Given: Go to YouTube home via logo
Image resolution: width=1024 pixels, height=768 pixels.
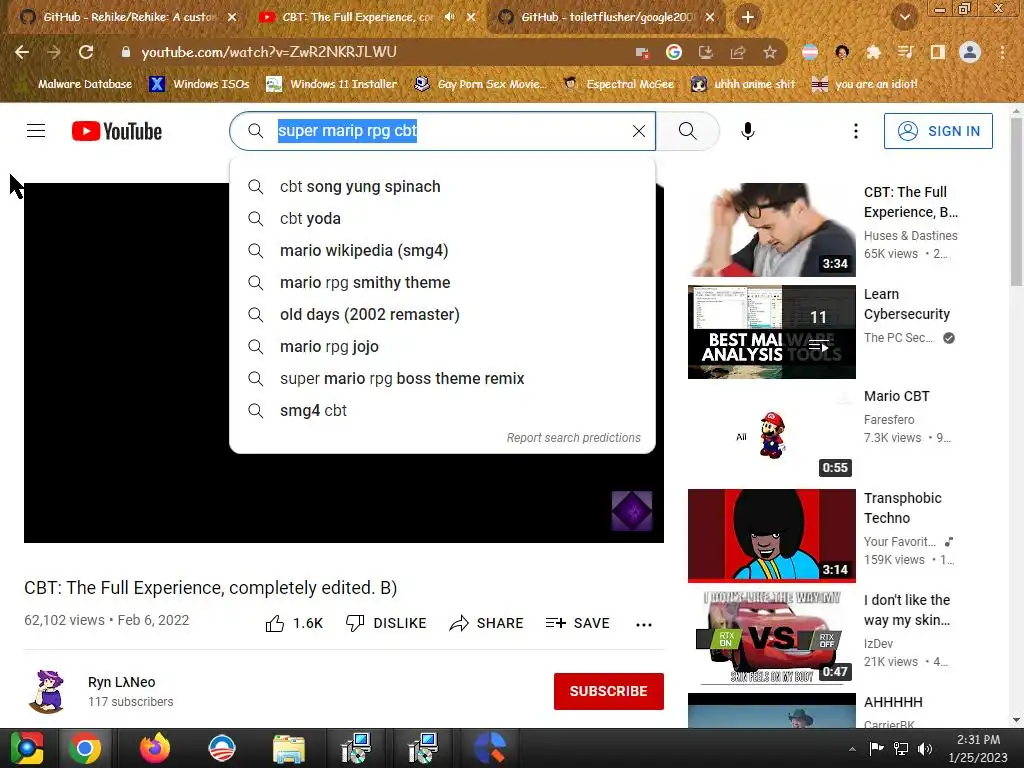Looking at the screenshot, I should 116,131.
